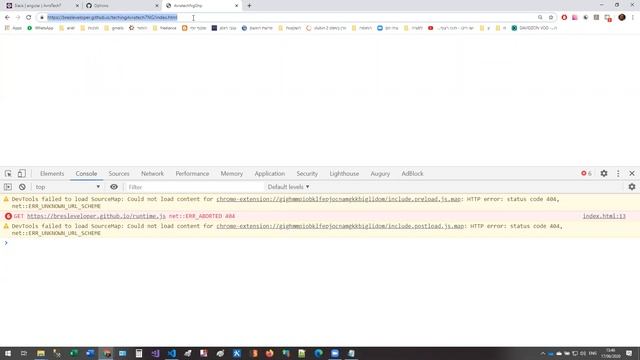Open the index.html:13 source link
640x360 pixels.
[604, 216]
